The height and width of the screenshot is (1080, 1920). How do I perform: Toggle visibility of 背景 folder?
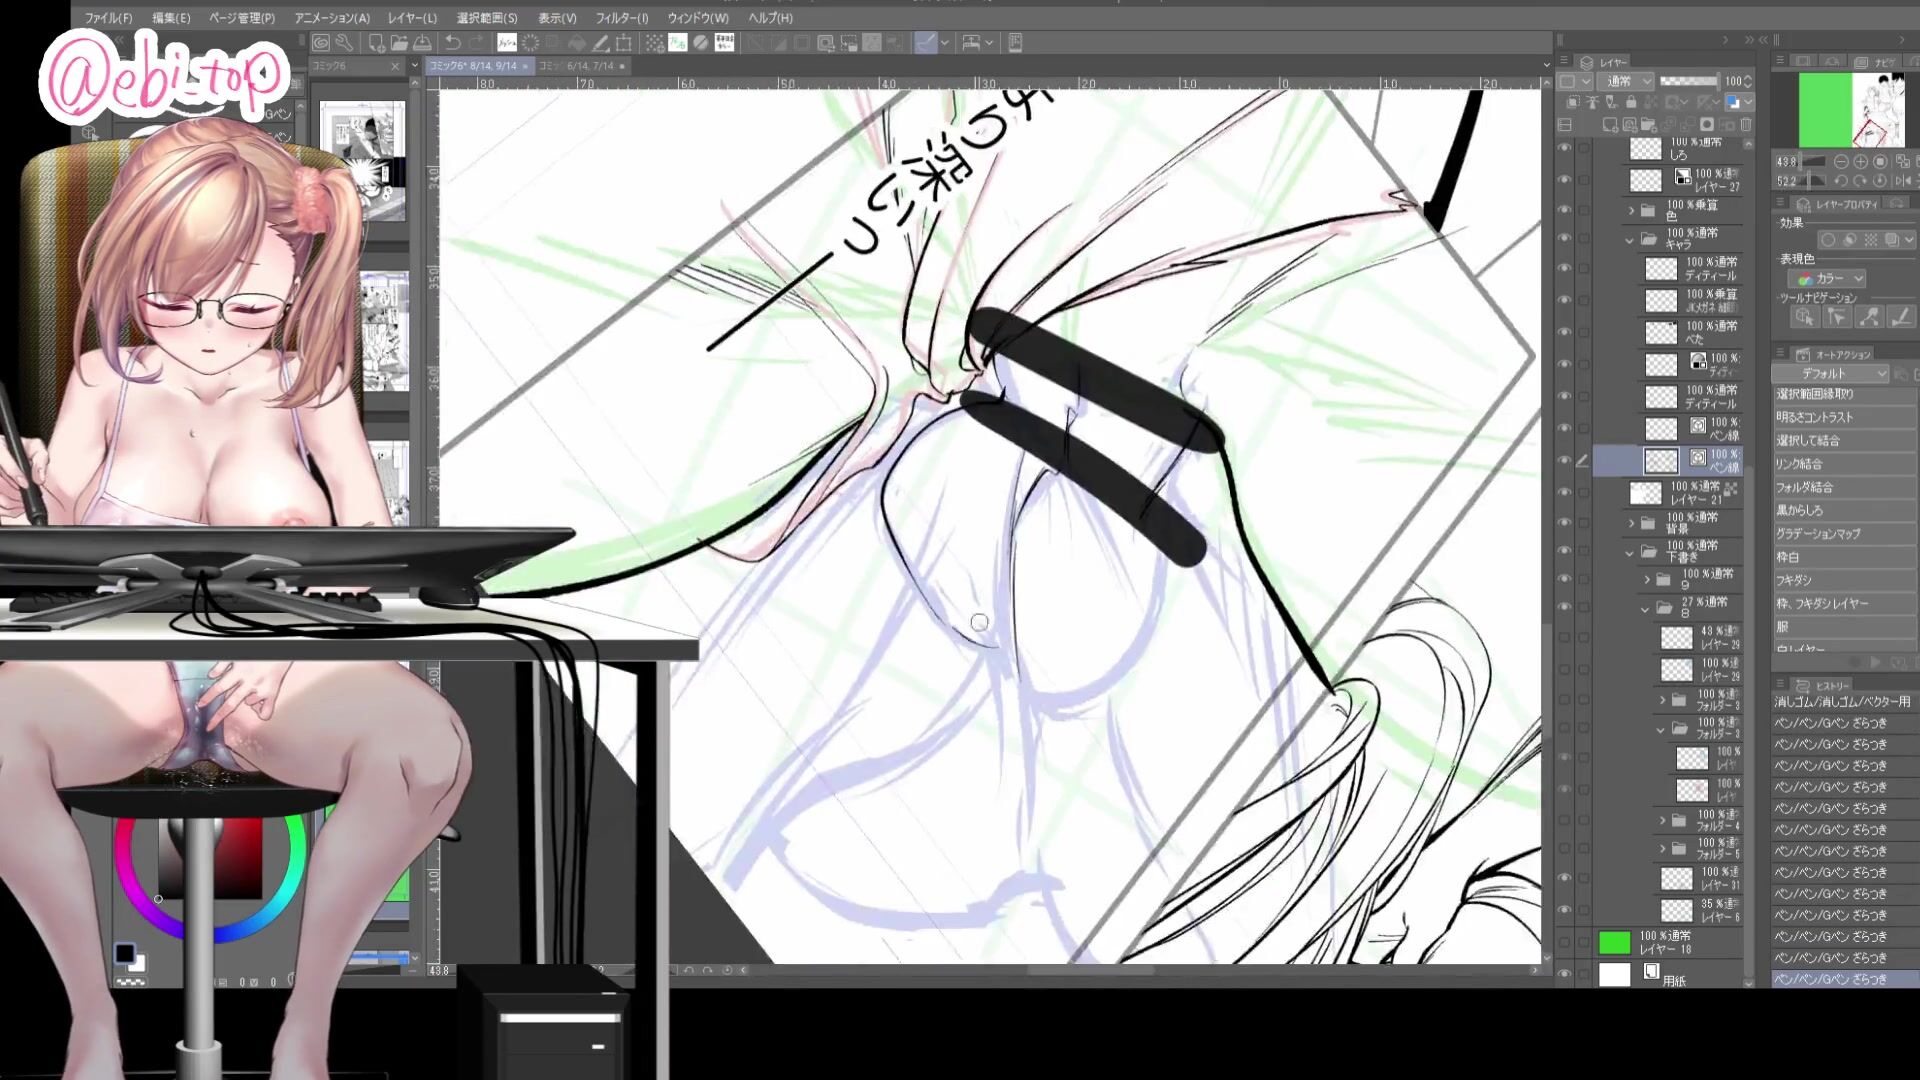pos(1564,523)
